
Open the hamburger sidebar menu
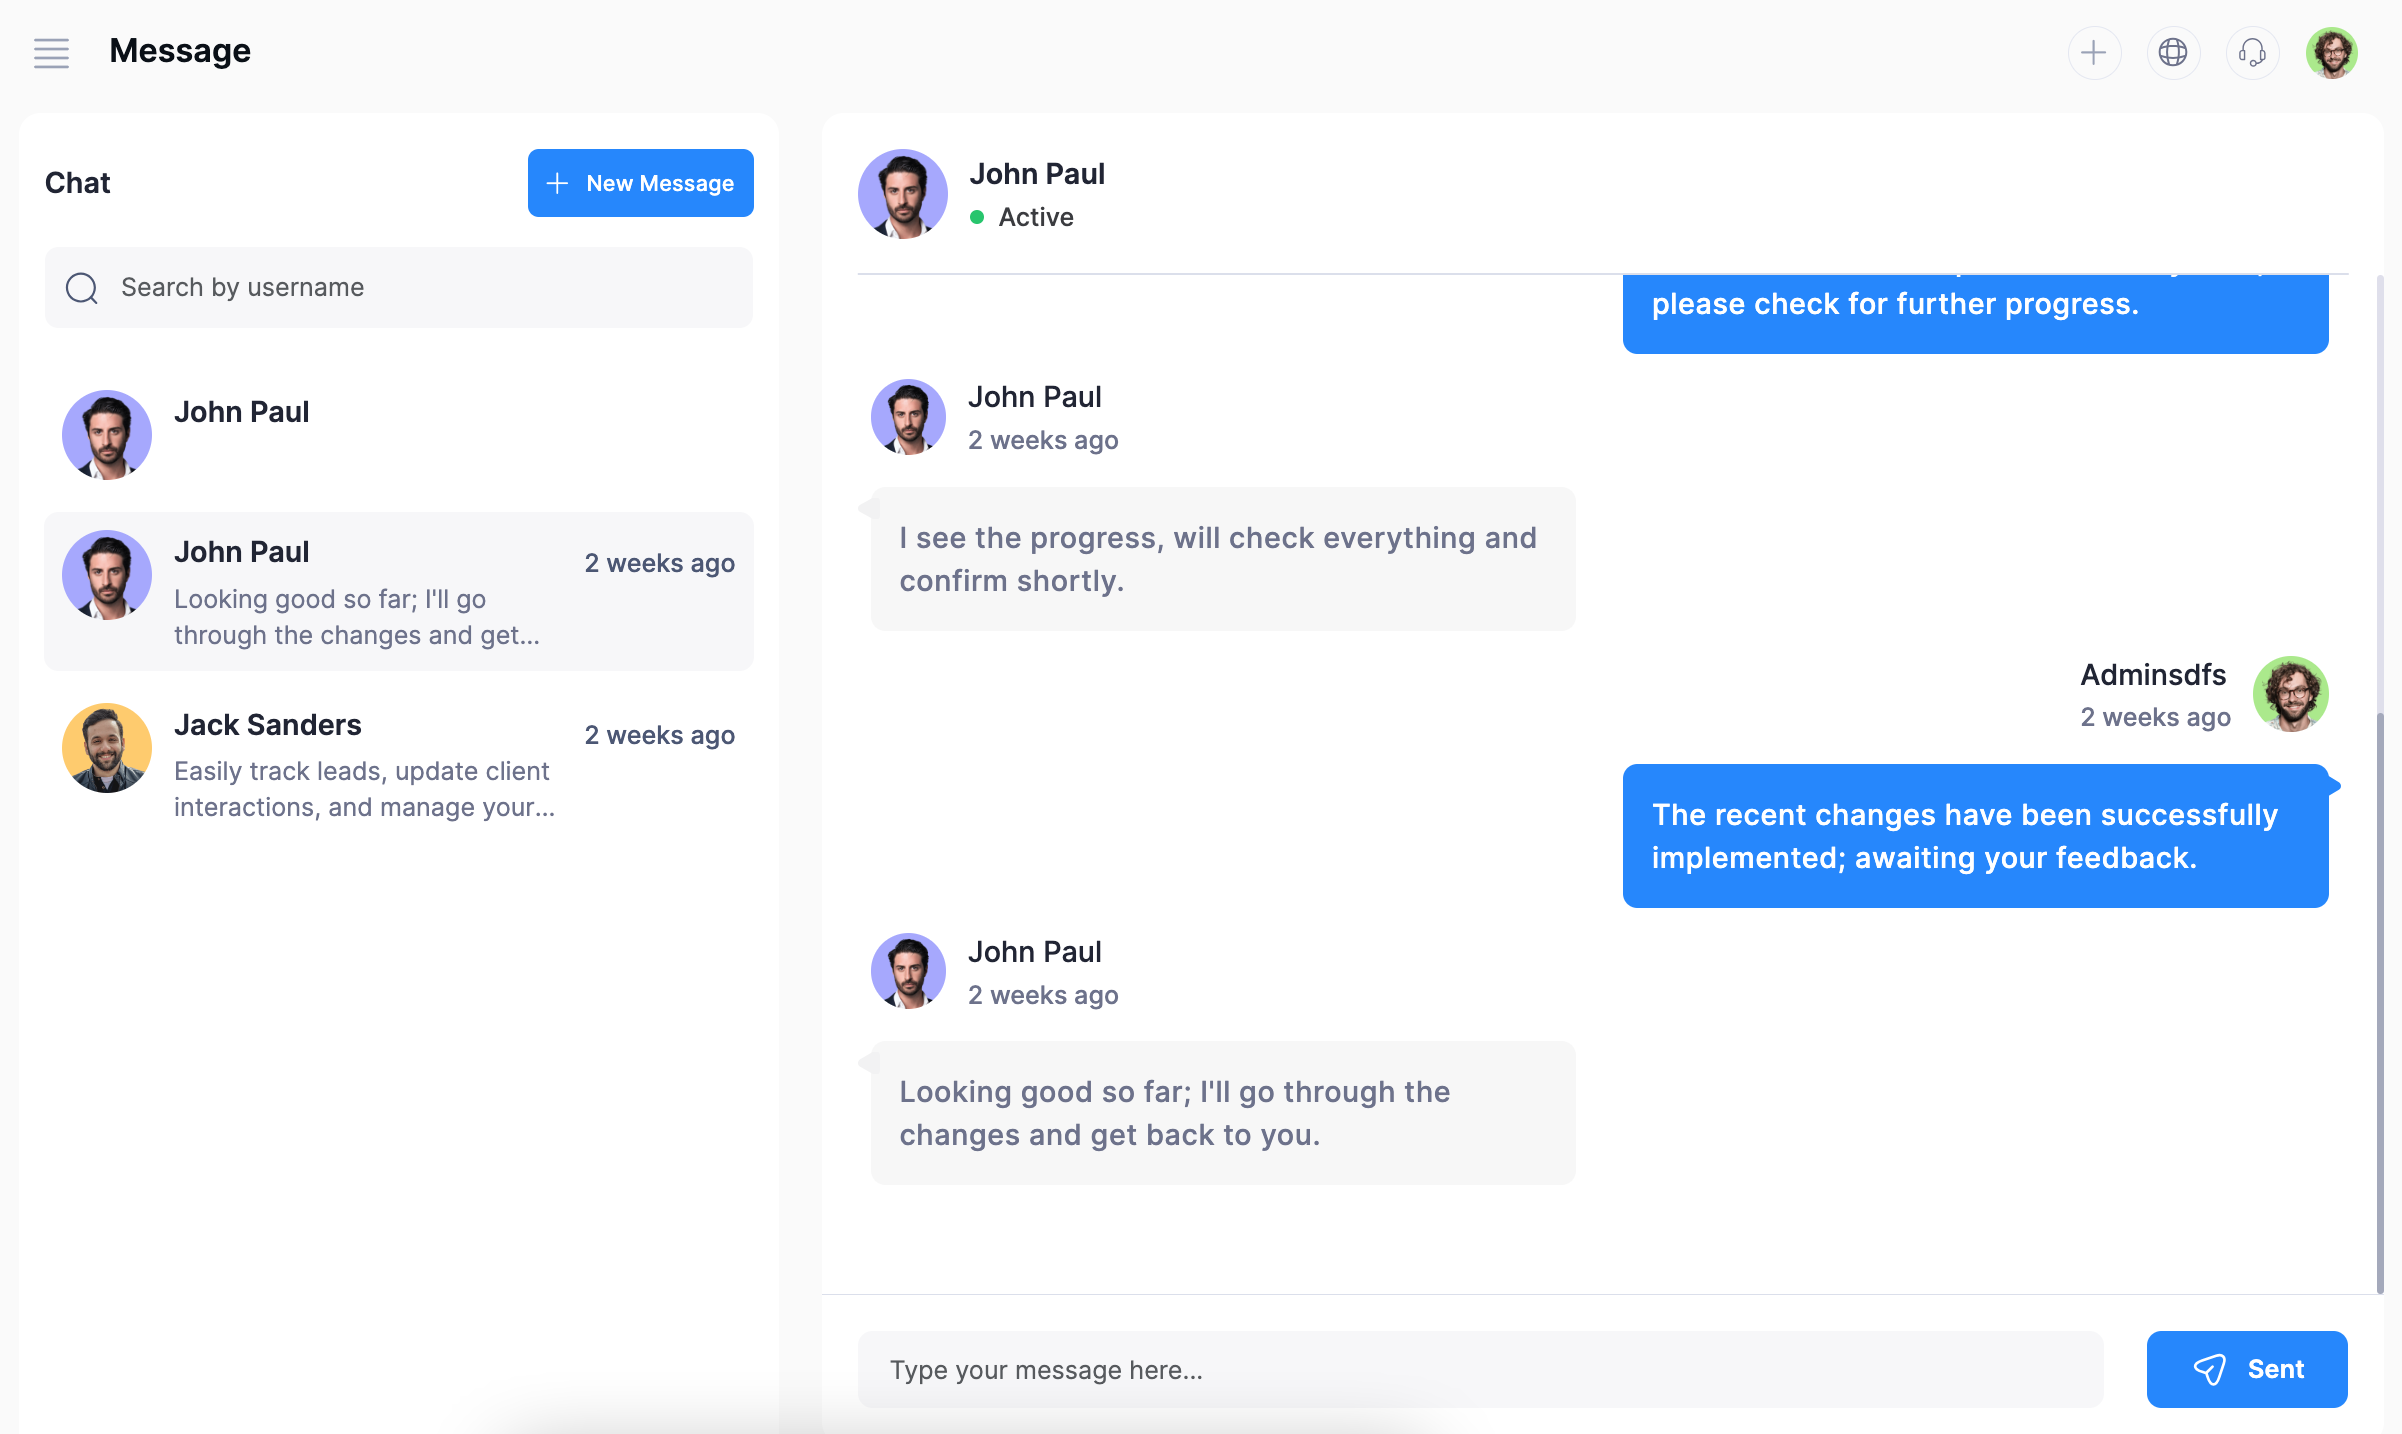click(x=51, y=52)
